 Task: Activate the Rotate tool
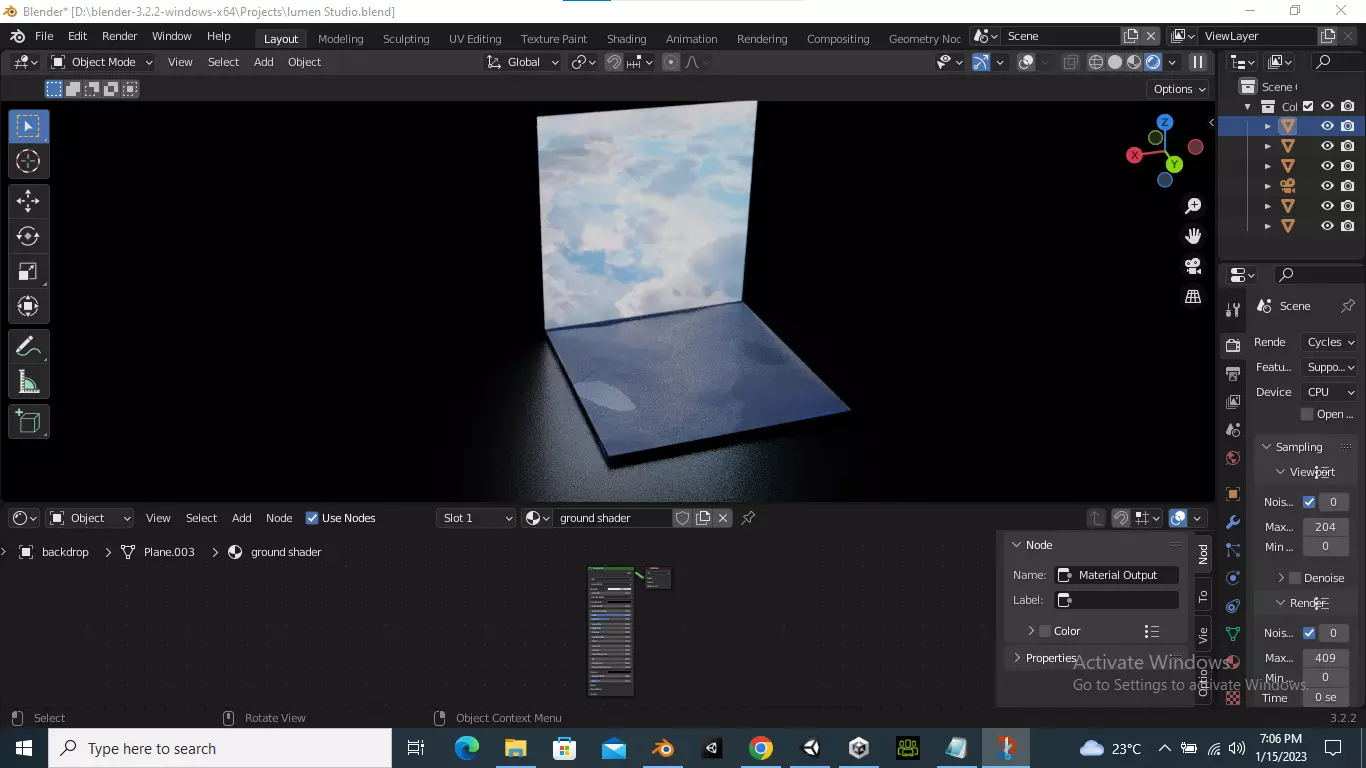coord(28,236)
